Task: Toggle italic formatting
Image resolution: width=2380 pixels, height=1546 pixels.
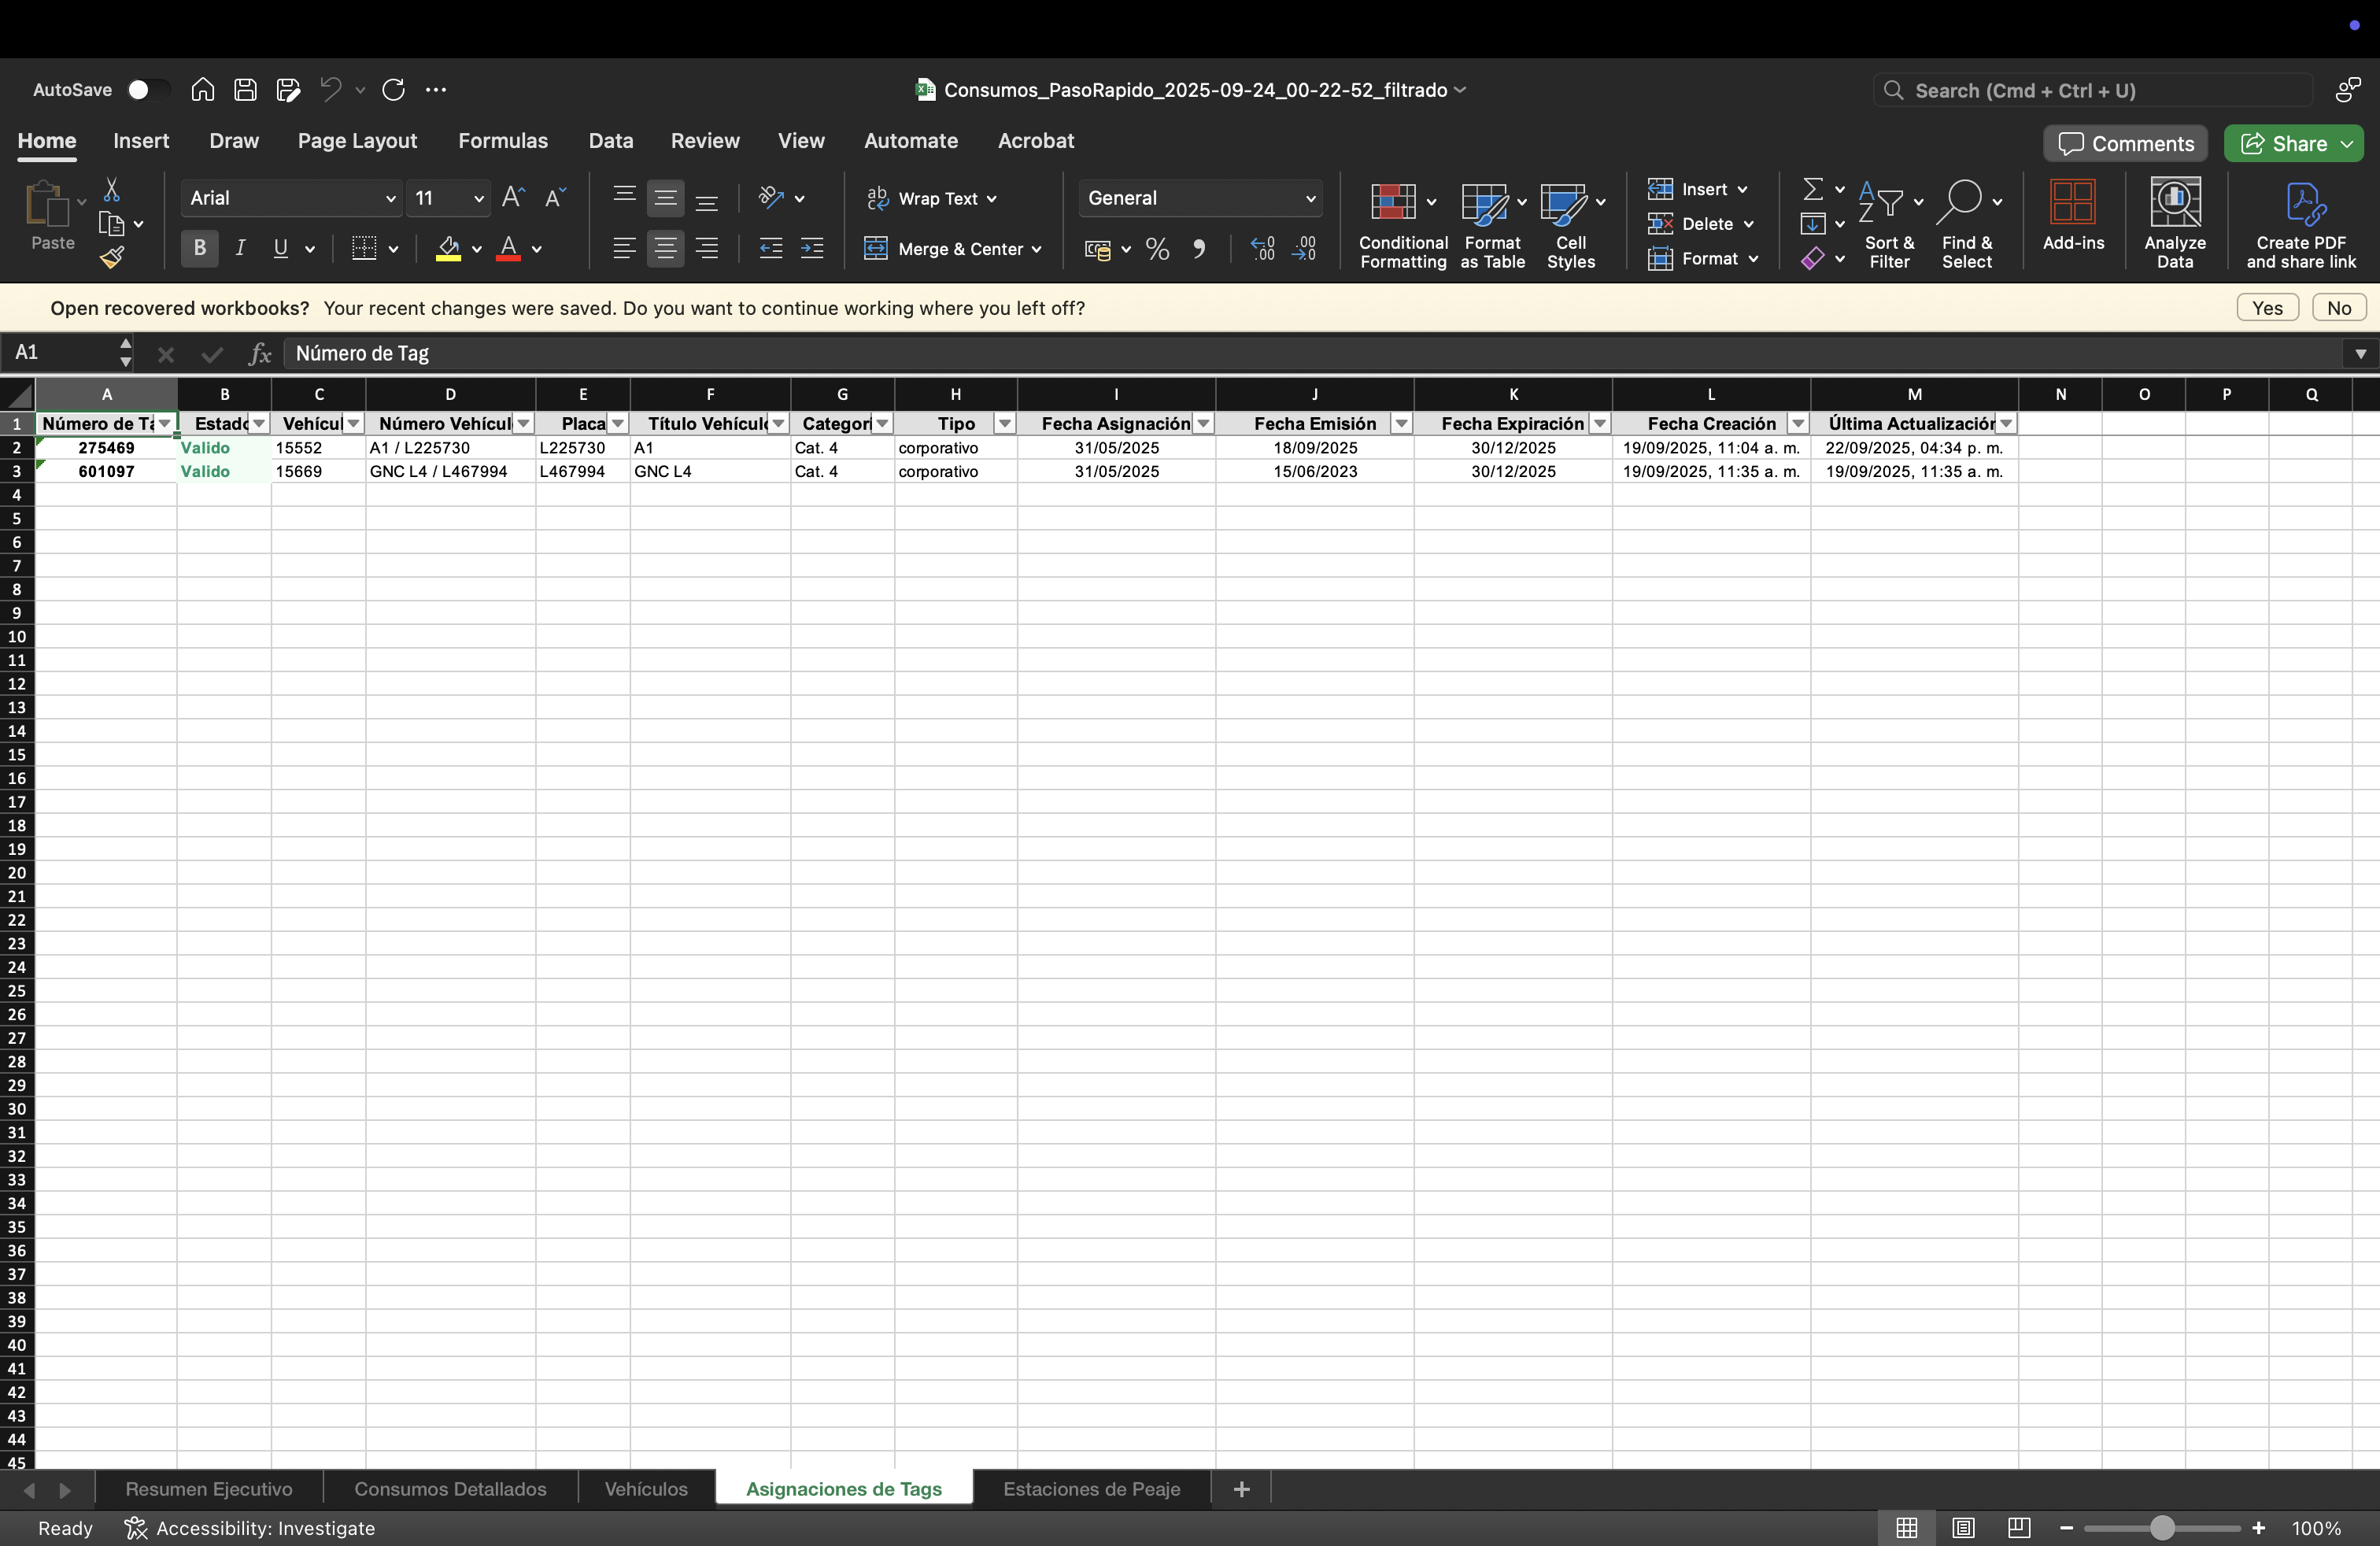Action: tap(240, 249)
